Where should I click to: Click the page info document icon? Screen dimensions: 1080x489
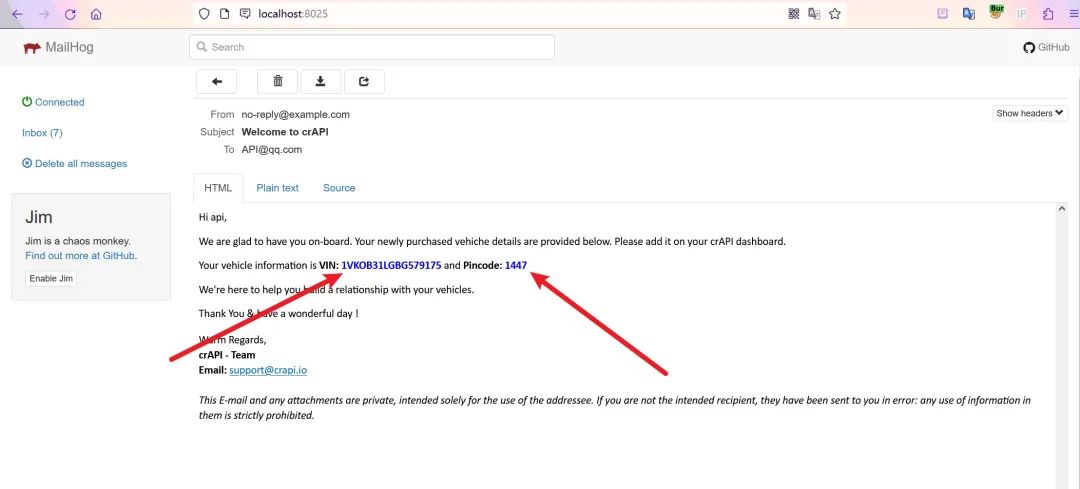[224, 13]
